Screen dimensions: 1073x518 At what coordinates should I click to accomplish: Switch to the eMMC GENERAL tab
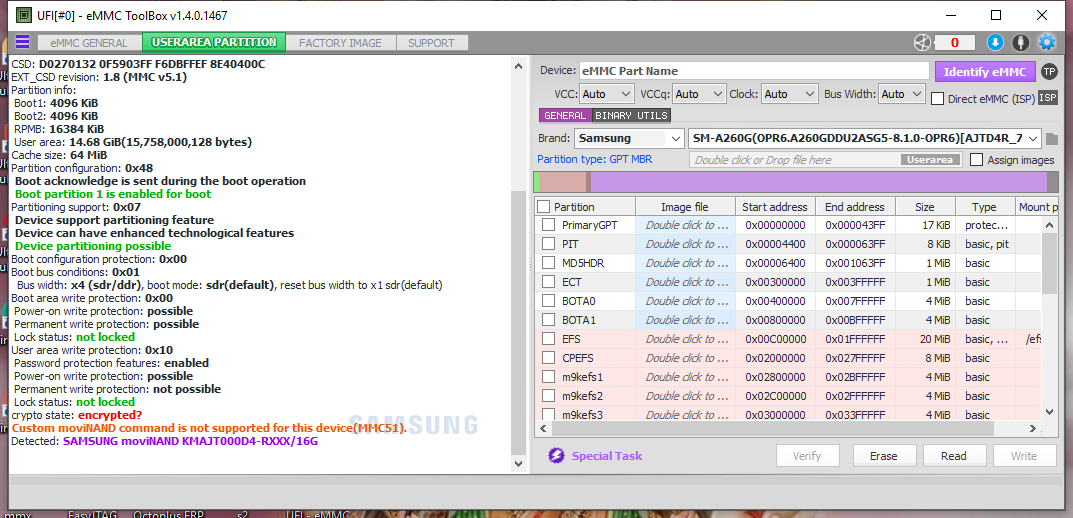point(89,42)
